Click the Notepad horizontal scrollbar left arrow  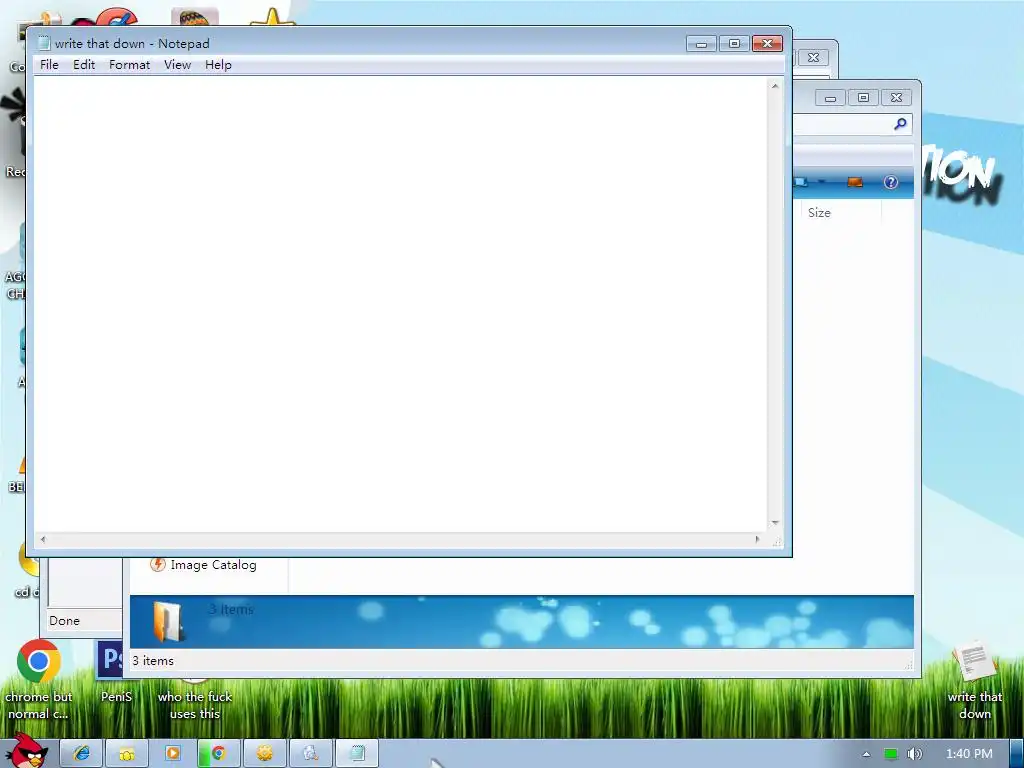point(43,539)
